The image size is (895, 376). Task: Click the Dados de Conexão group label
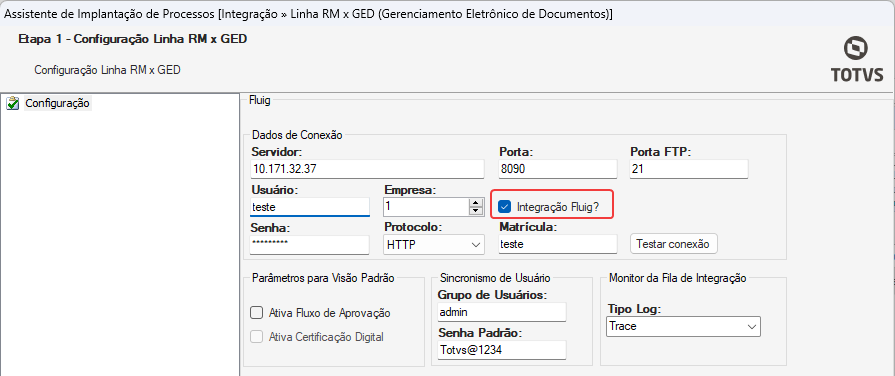(297, 135)
